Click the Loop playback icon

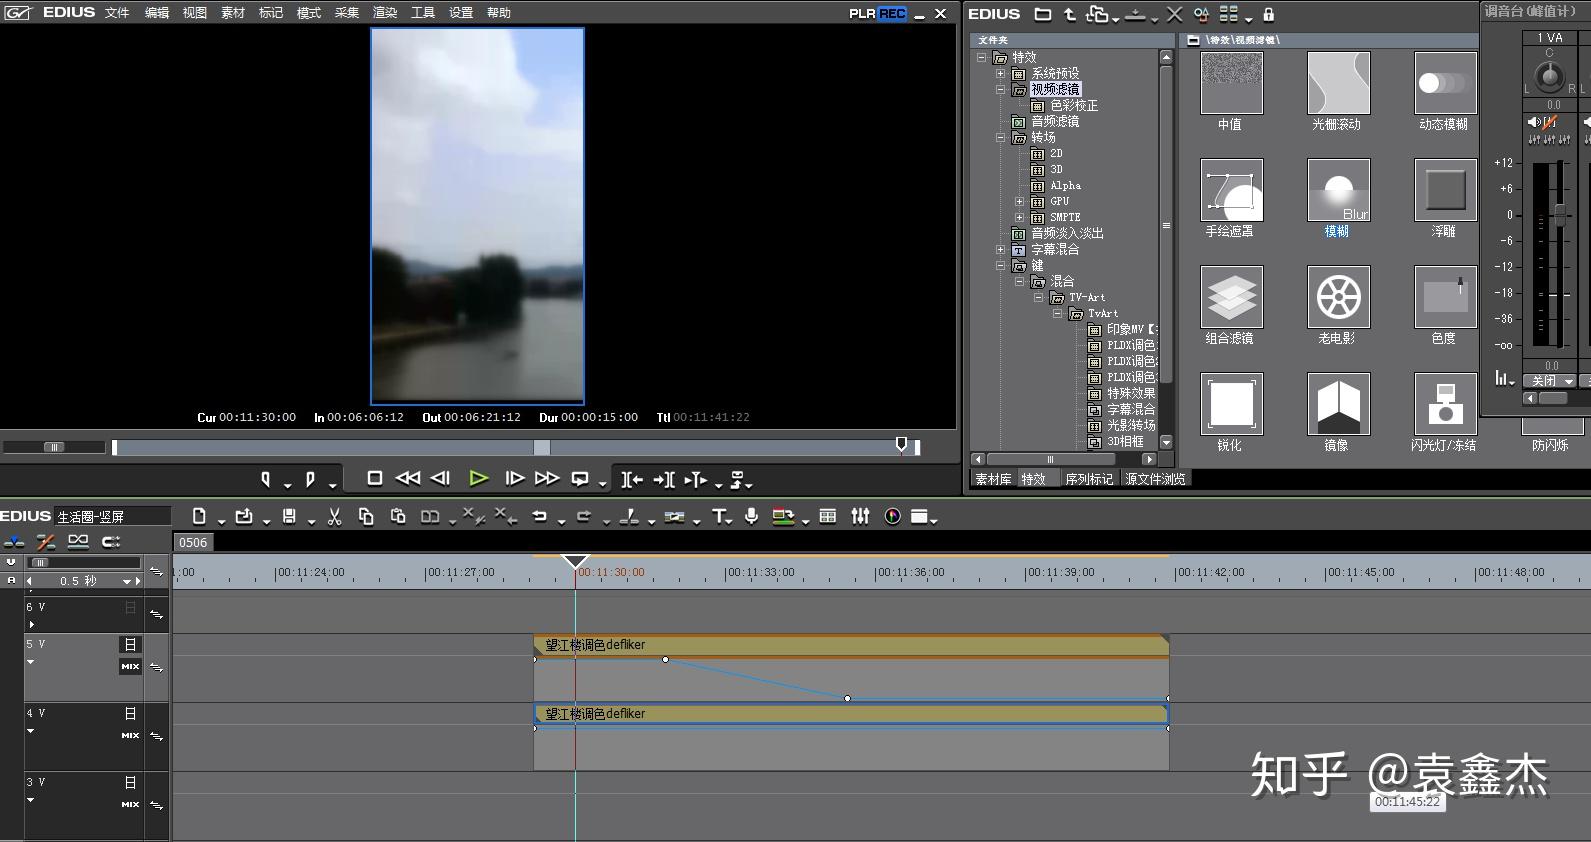(x=580, y=479)
